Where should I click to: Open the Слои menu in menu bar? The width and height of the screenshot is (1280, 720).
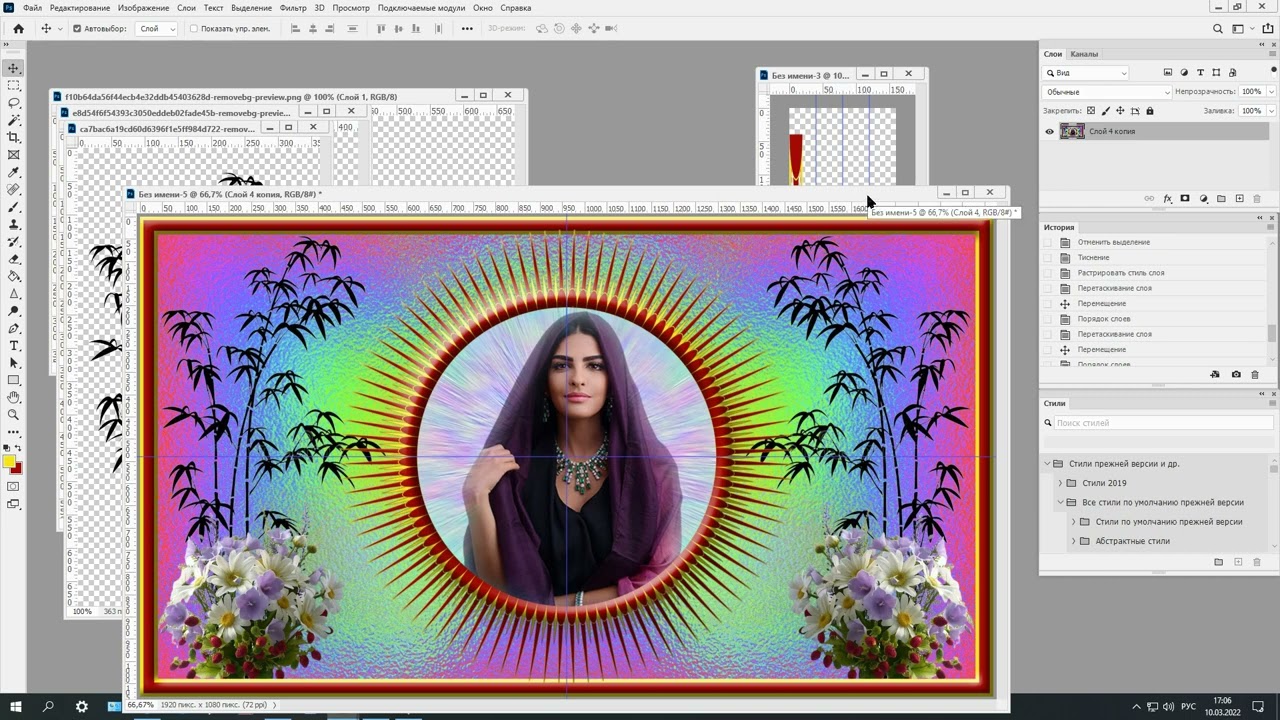click(x=186, y=8)
